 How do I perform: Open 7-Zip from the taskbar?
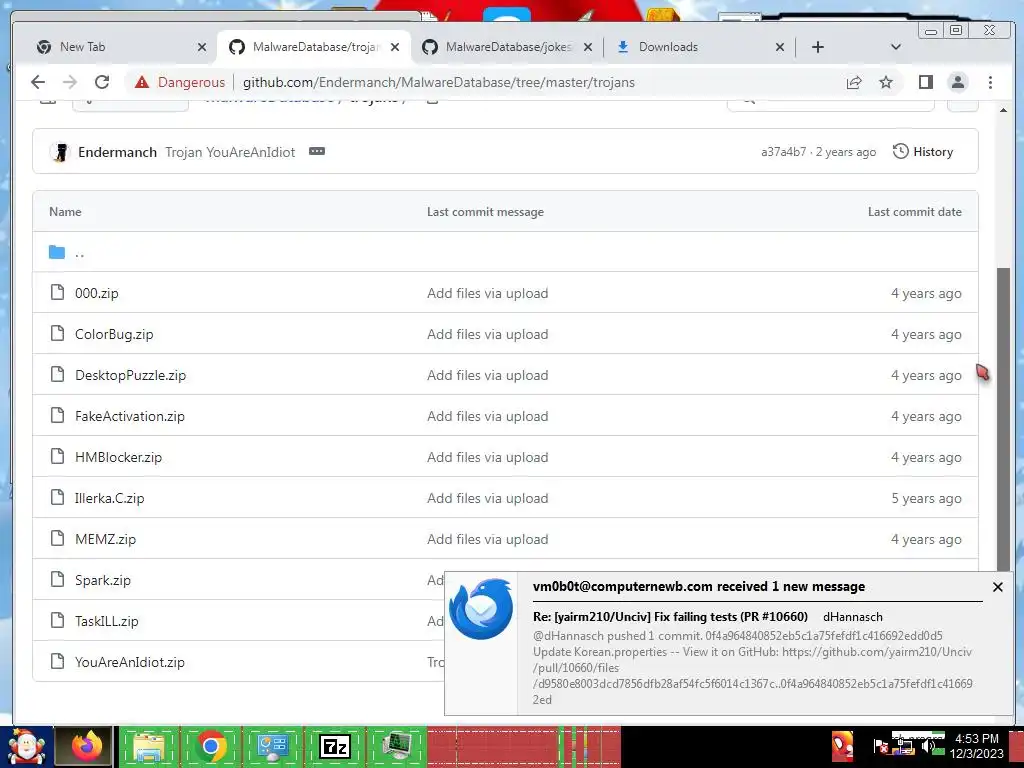pos(334,746)
